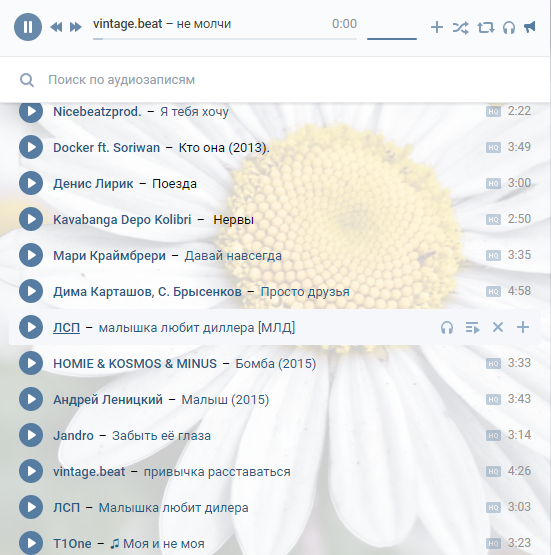Open vintage.beat artist link in player header
Screen dimensions: 551x555
[x=127, y=24]
